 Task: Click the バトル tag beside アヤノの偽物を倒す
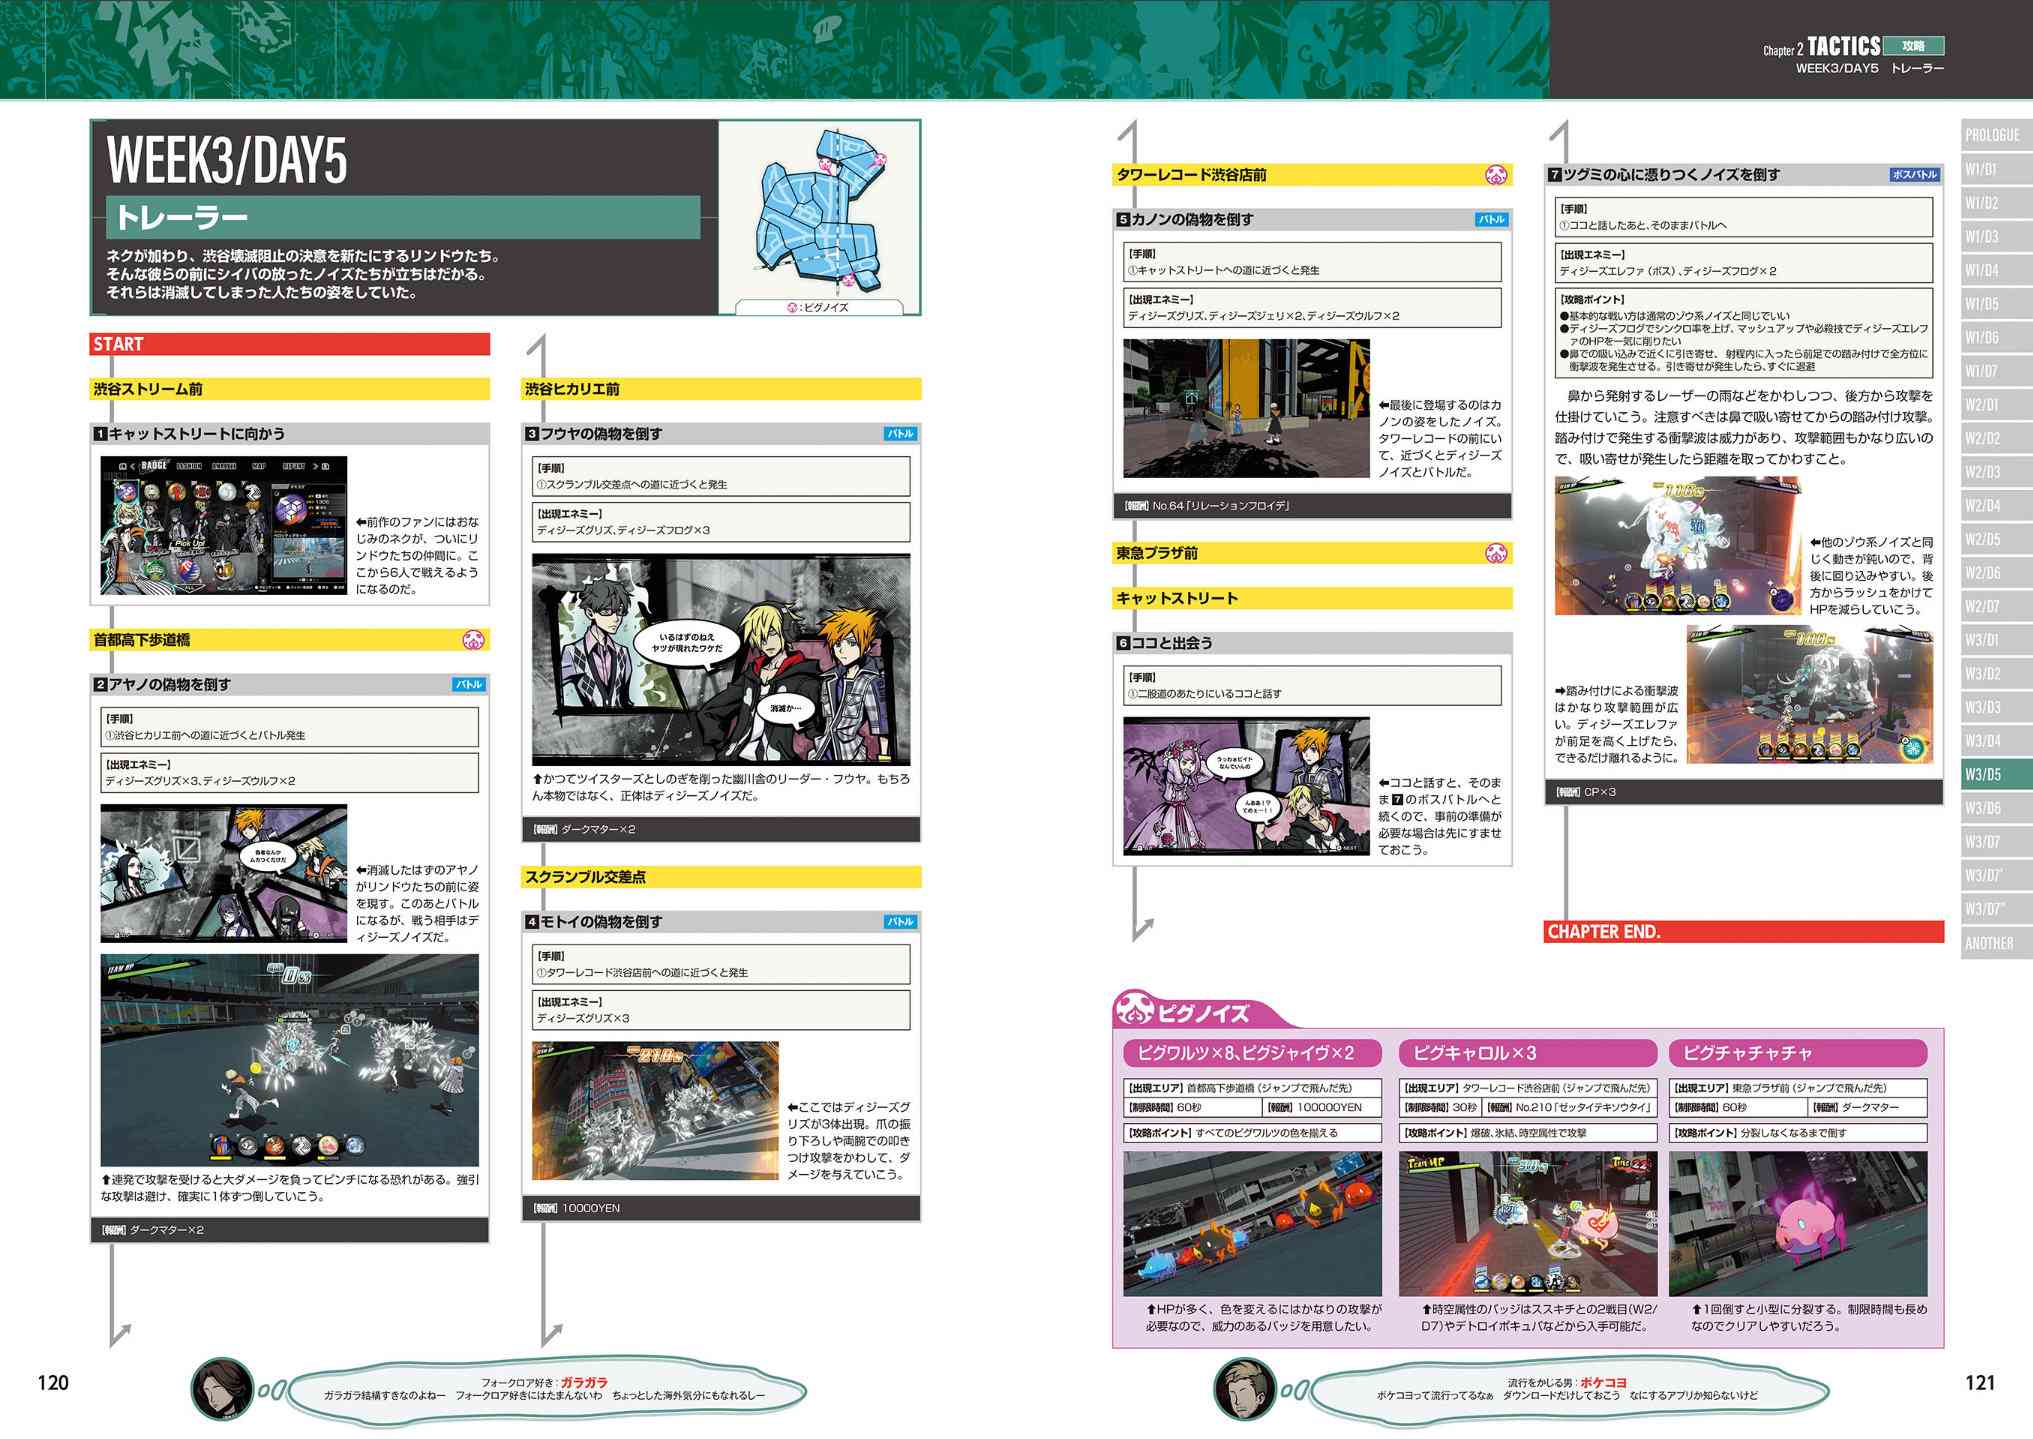(x=469, y=685)
